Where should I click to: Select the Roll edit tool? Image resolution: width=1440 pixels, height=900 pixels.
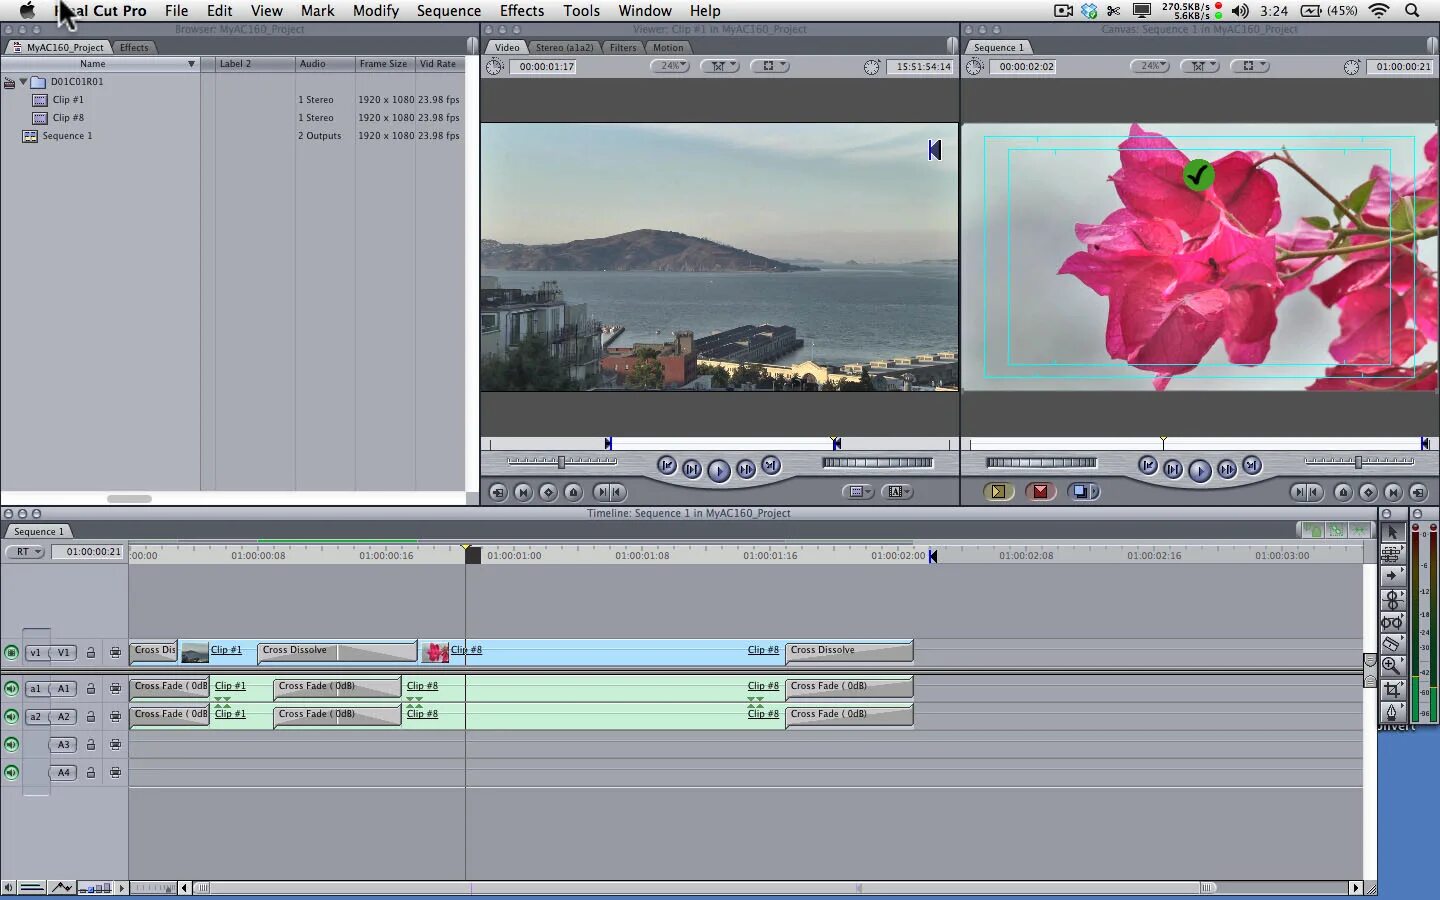point(1391,599)
